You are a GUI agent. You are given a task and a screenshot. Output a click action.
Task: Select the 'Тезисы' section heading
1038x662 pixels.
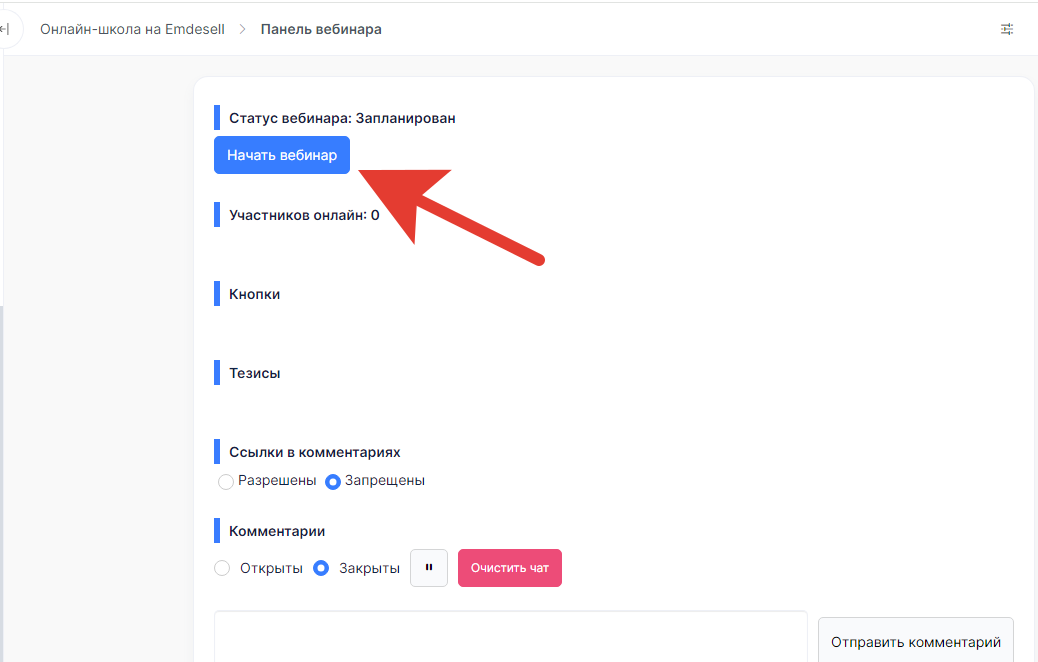[254, 373]
